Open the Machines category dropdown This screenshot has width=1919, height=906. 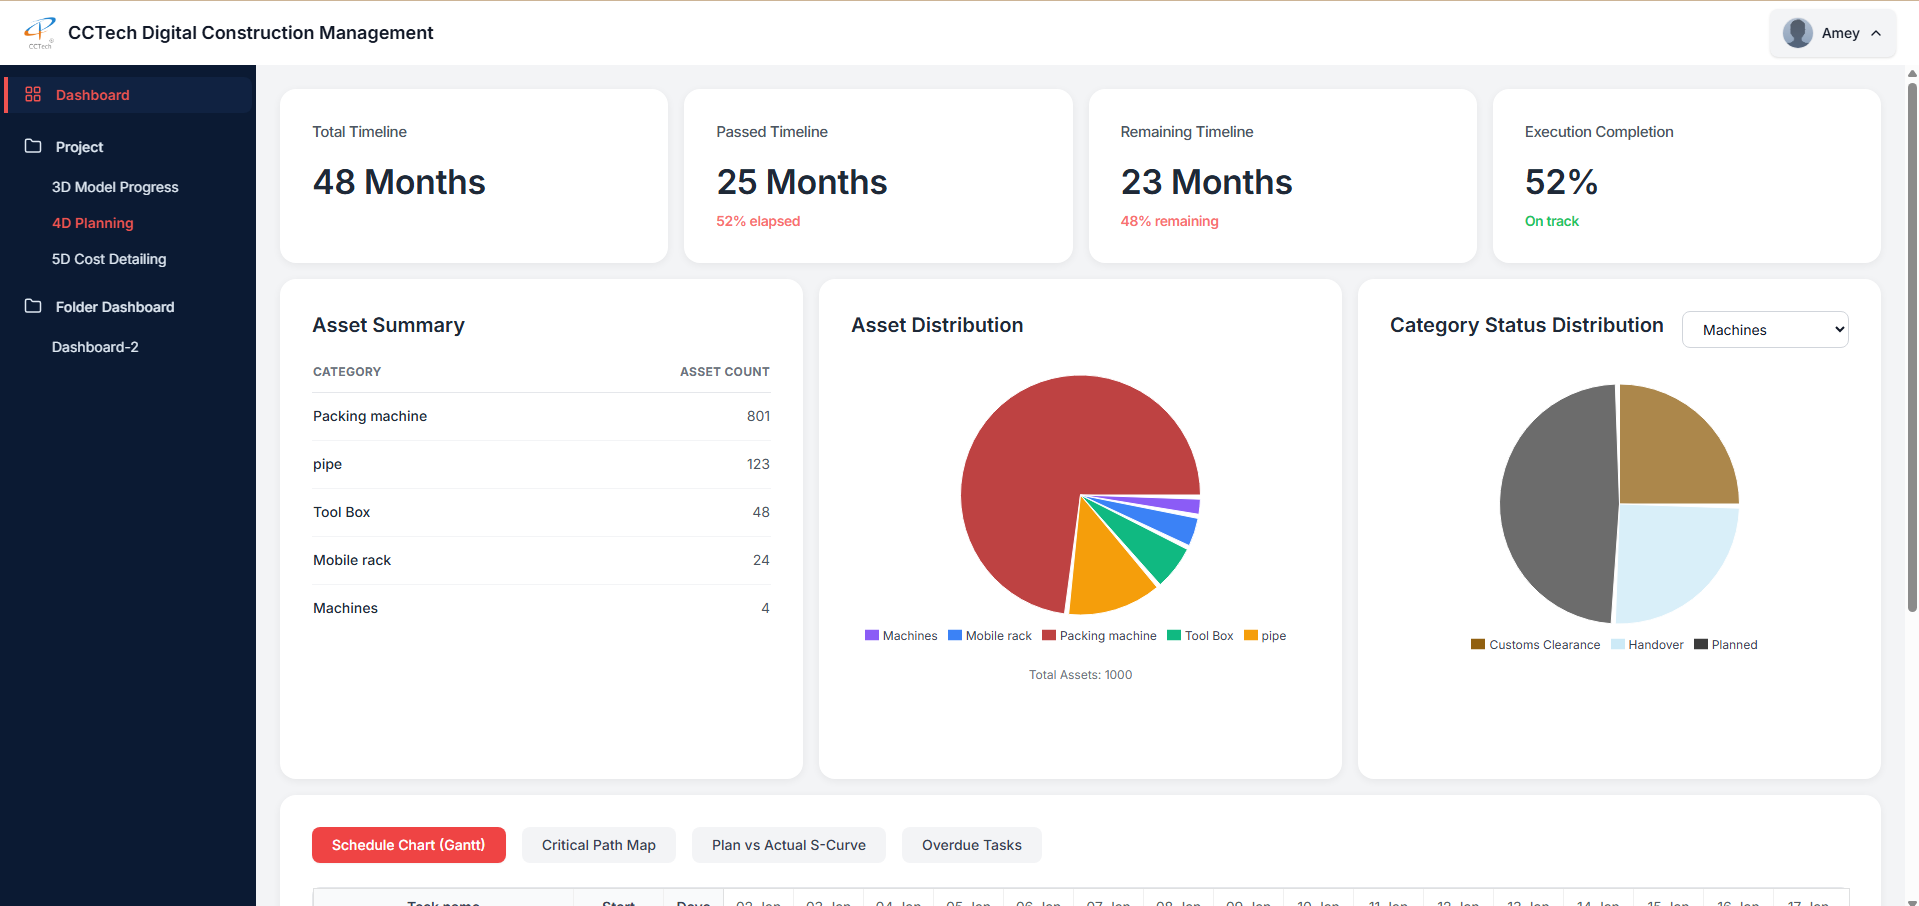pyautogui.click(x=1764, y=330)
